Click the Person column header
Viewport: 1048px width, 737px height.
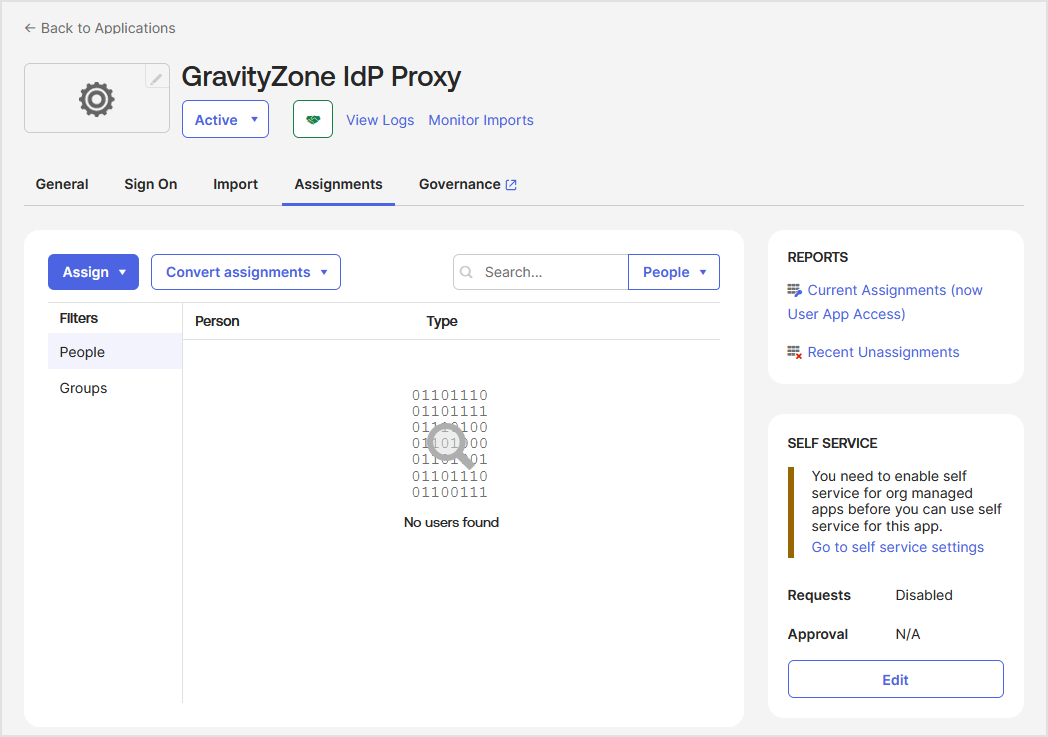coord(217,321)
